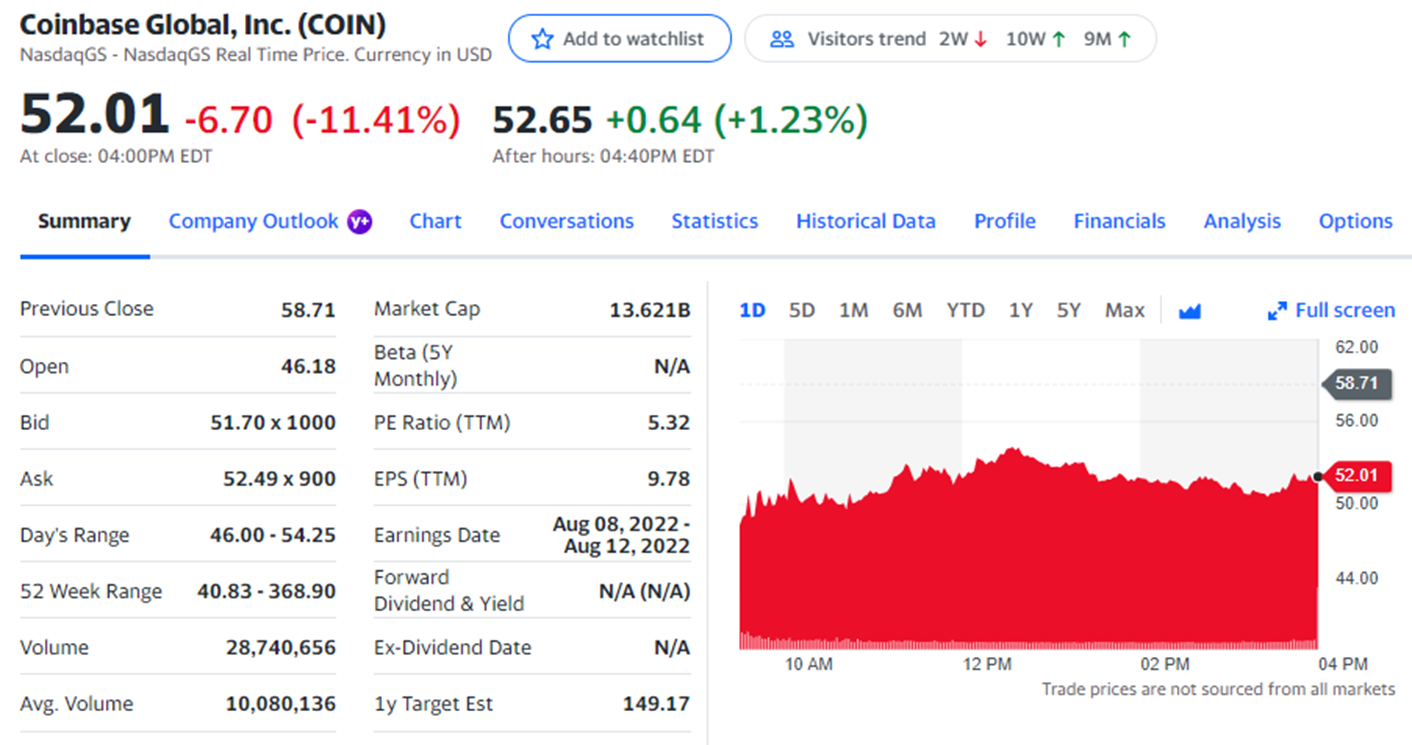Switch to the Historical Data tab
1412x745 pixels.
click(x=866, y=221)
